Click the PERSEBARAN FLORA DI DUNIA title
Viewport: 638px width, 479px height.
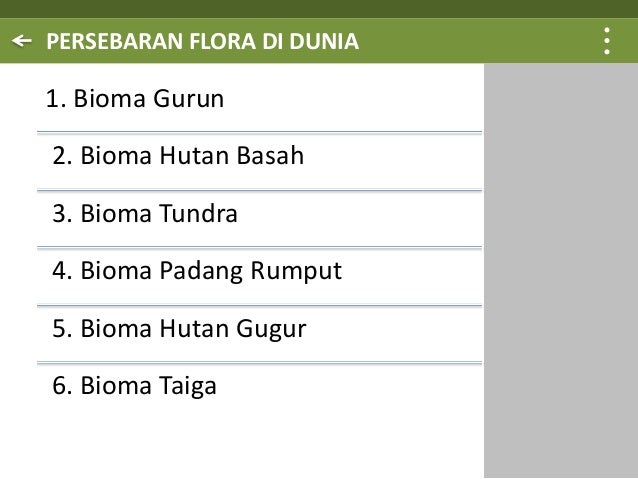(x=201, y=42)
